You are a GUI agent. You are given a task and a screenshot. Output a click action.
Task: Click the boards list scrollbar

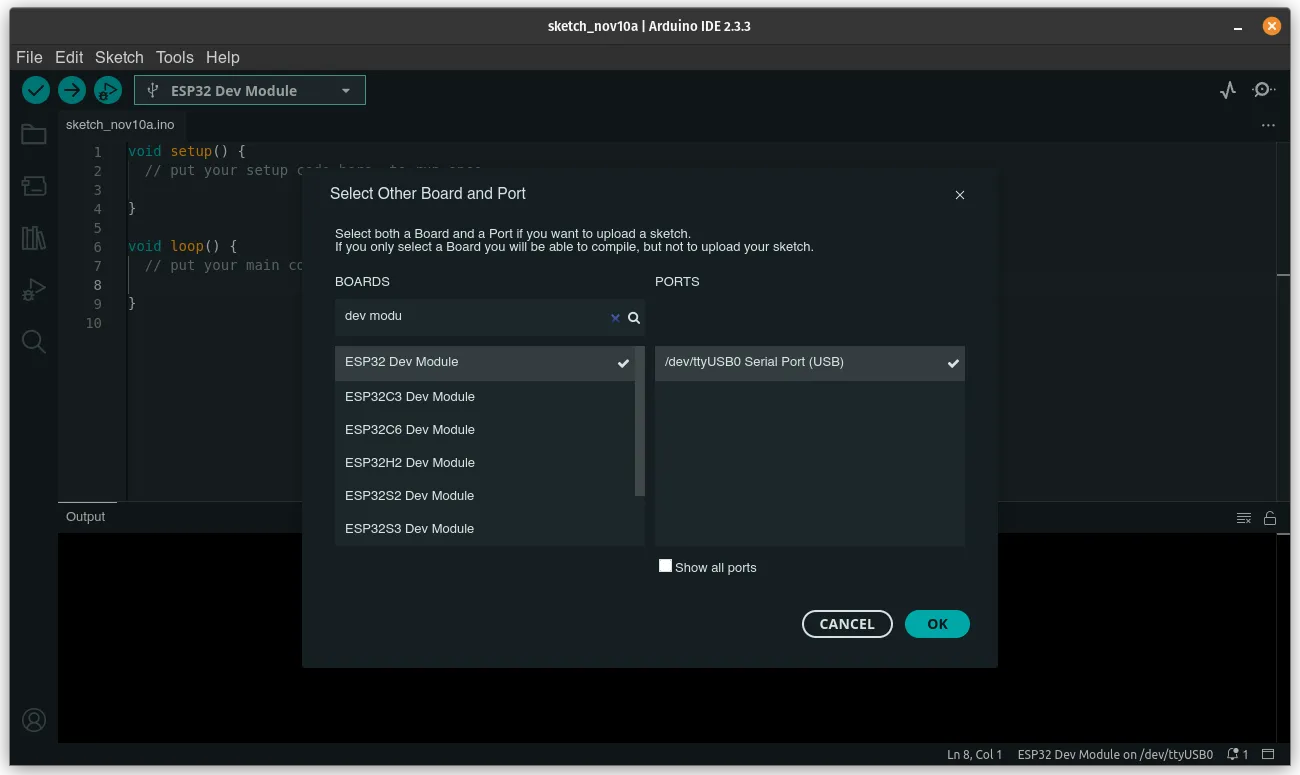(640, 421)
